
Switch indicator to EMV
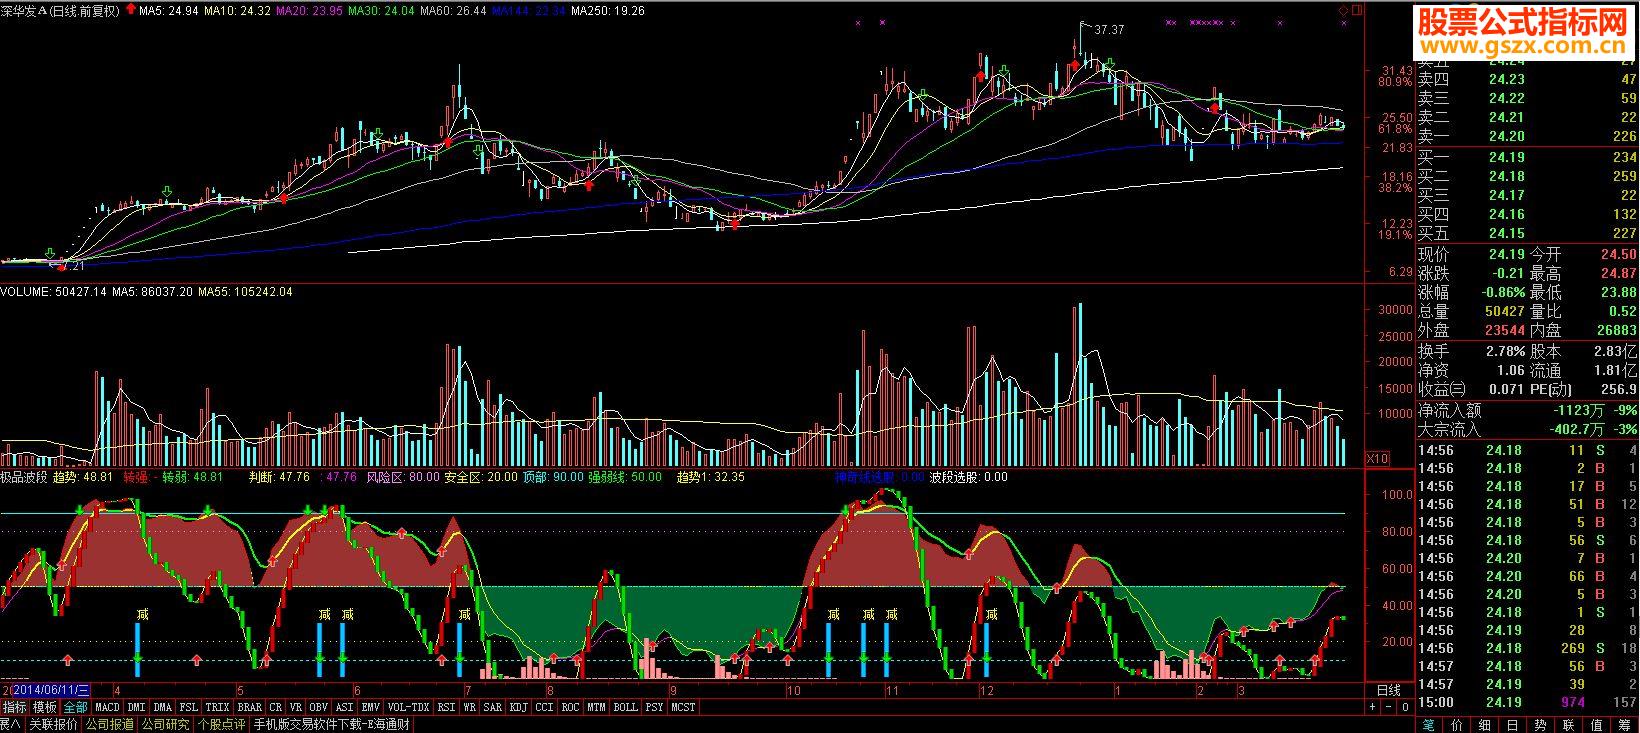click(x=370, y=707)
